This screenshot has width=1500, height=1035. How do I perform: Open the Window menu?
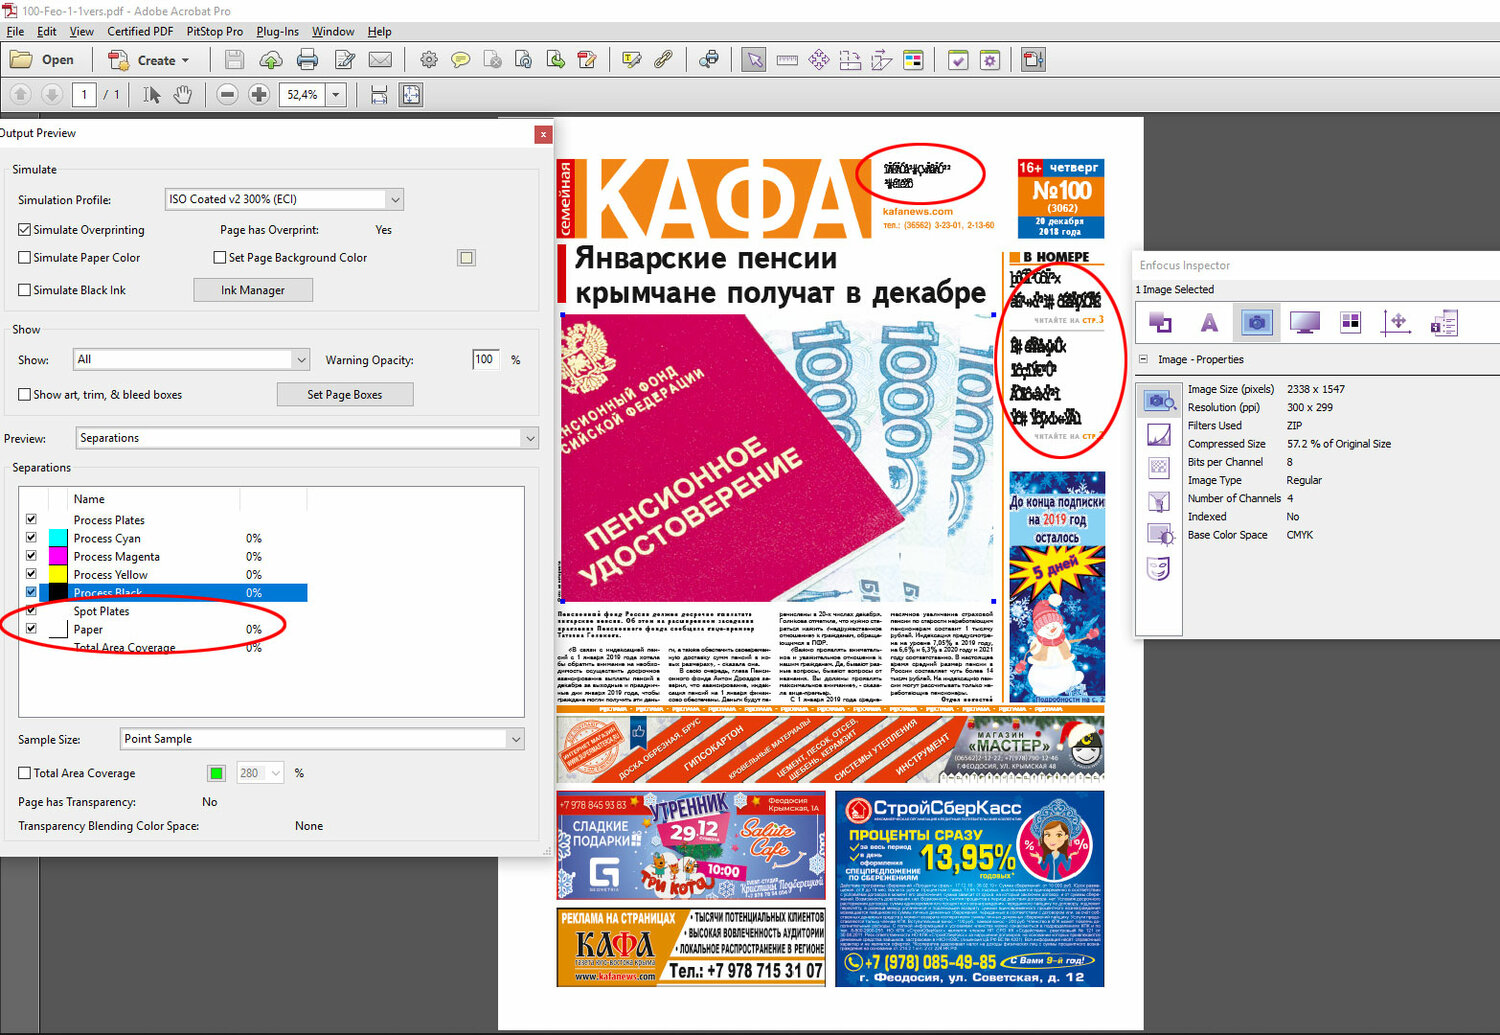333,31
